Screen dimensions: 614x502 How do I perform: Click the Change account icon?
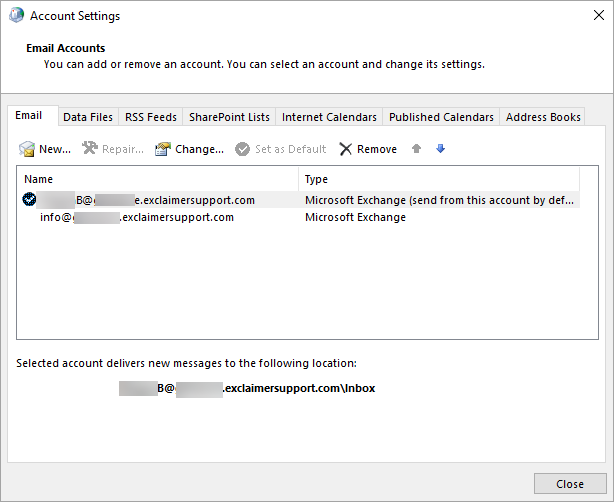coord(163,149)
